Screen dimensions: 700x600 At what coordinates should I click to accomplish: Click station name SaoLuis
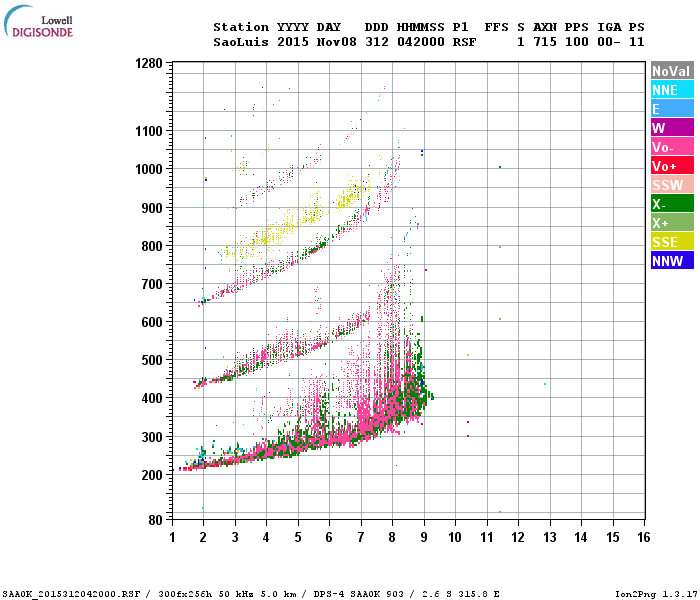(241, 42)
